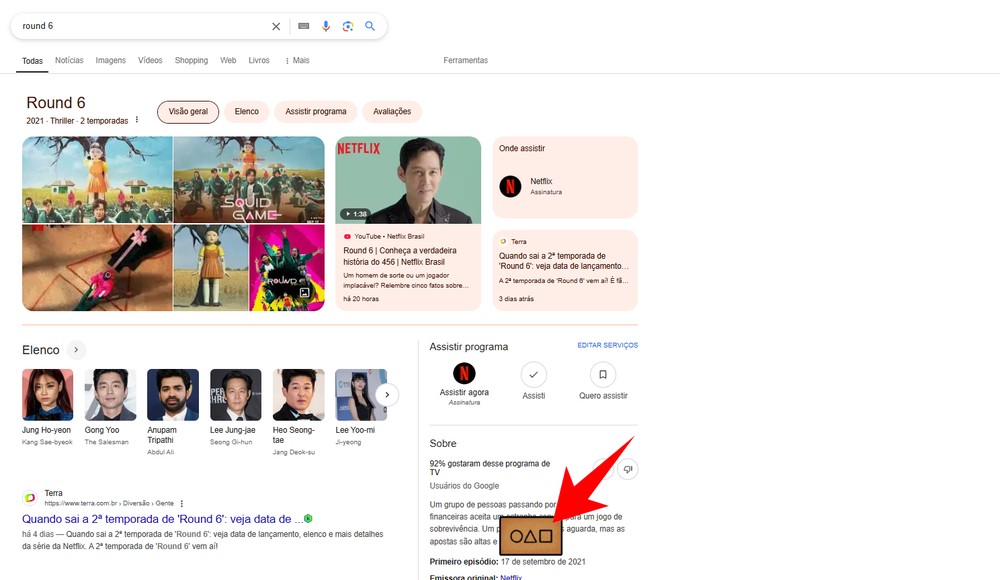Click Terra site favicon in result
The width and height of the screenshot is (1000, 580).
(30, 498)
